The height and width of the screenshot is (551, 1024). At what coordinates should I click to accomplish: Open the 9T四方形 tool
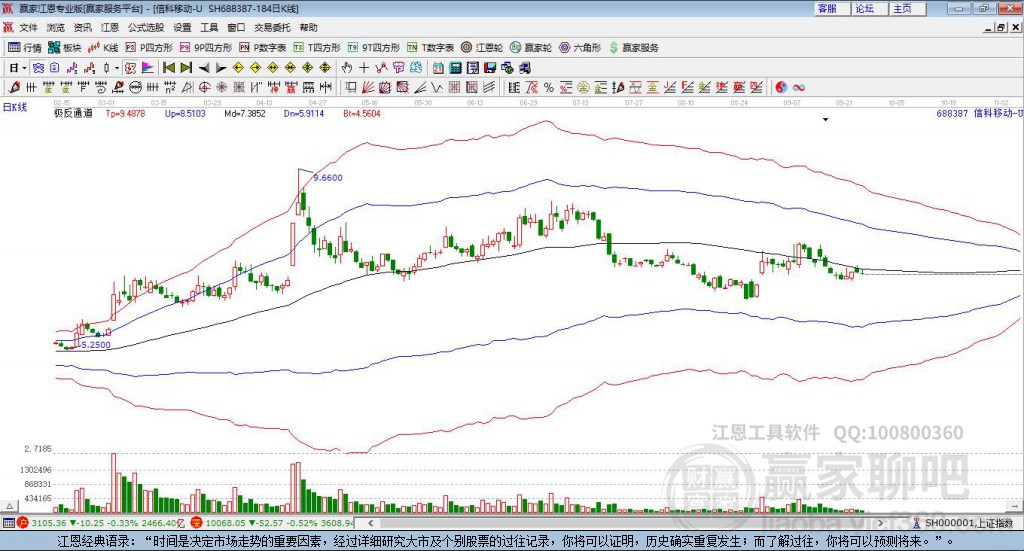[374, 48]
